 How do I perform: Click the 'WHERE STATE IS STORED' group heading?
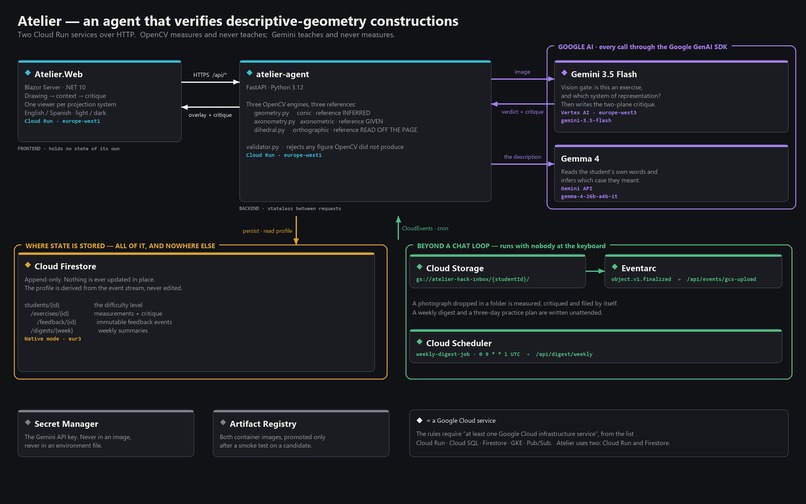pos(120,246)
